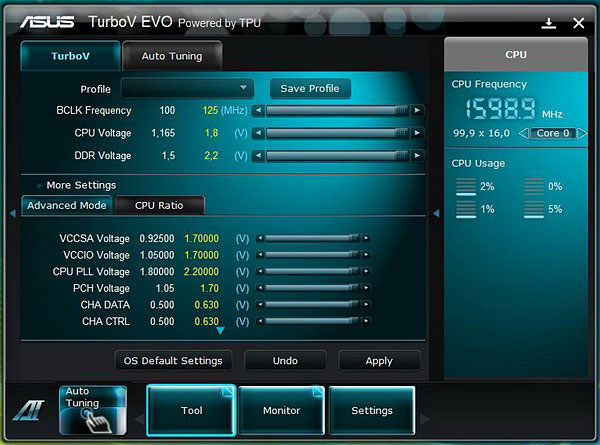Click the Auto Tuning hand icon button
This screenshot has height=445, width=600.
point(93,410)
